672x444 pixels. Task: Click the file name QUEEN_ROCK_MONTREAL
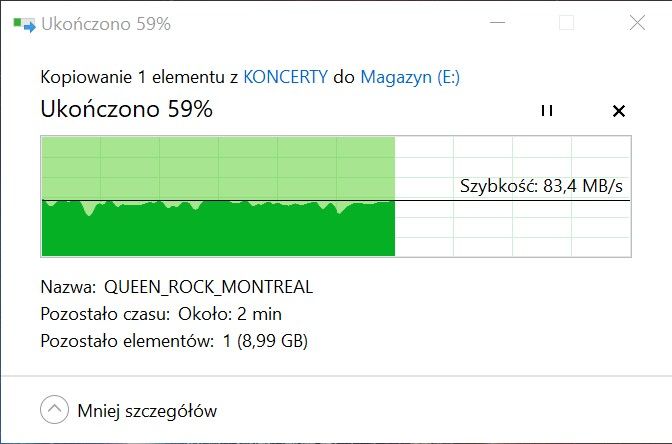point(208,287)
